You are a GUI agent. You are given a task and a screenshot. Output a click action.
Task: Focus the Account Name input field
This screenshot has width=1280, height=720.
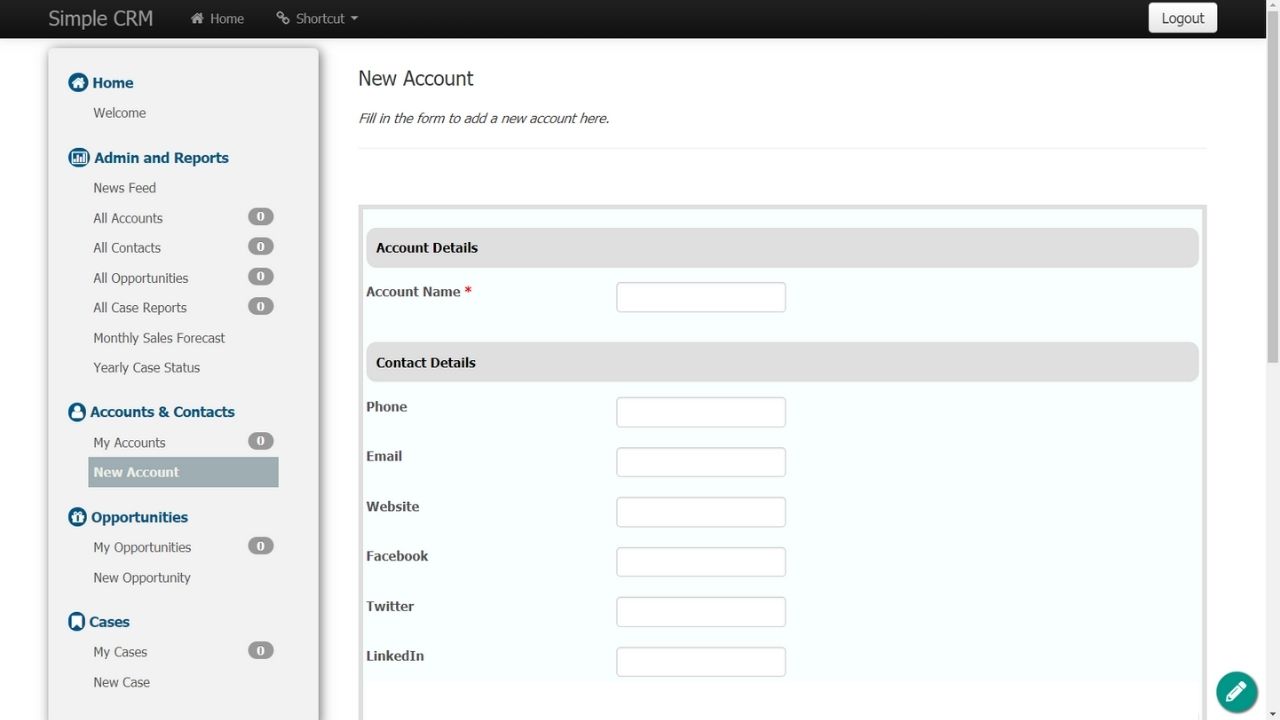tap(700, 297)
